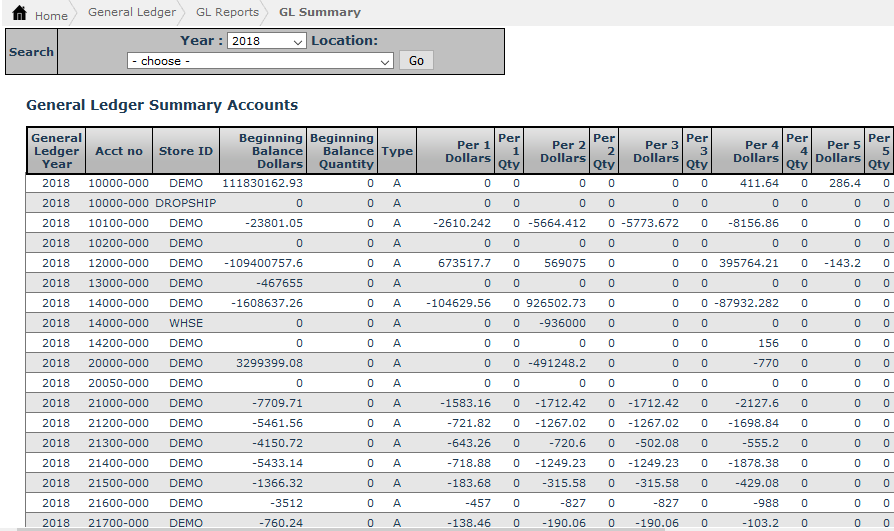894x531 pixels.
Task: Click the Acct no column header
Action: (x=119, y=151)
